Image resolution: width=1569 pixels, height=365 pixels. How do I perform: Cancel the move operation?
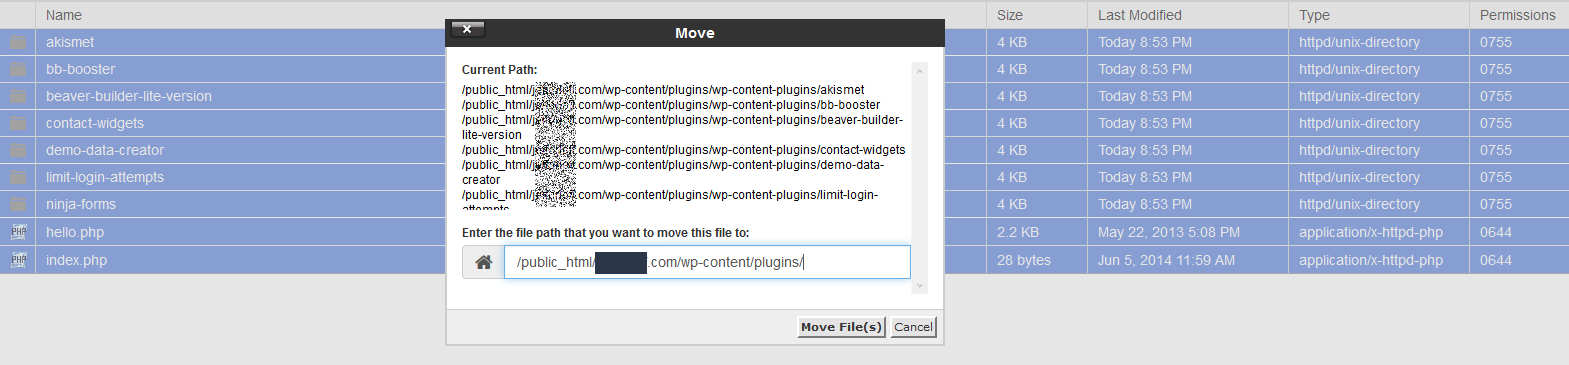[913, 327]
